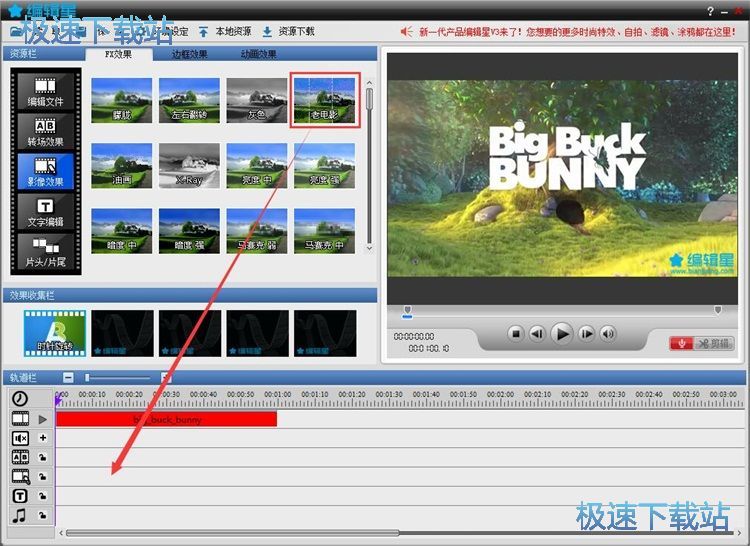Click the preview seek bar start handle
Screen dimensions: 750x546
coord(407,311)
